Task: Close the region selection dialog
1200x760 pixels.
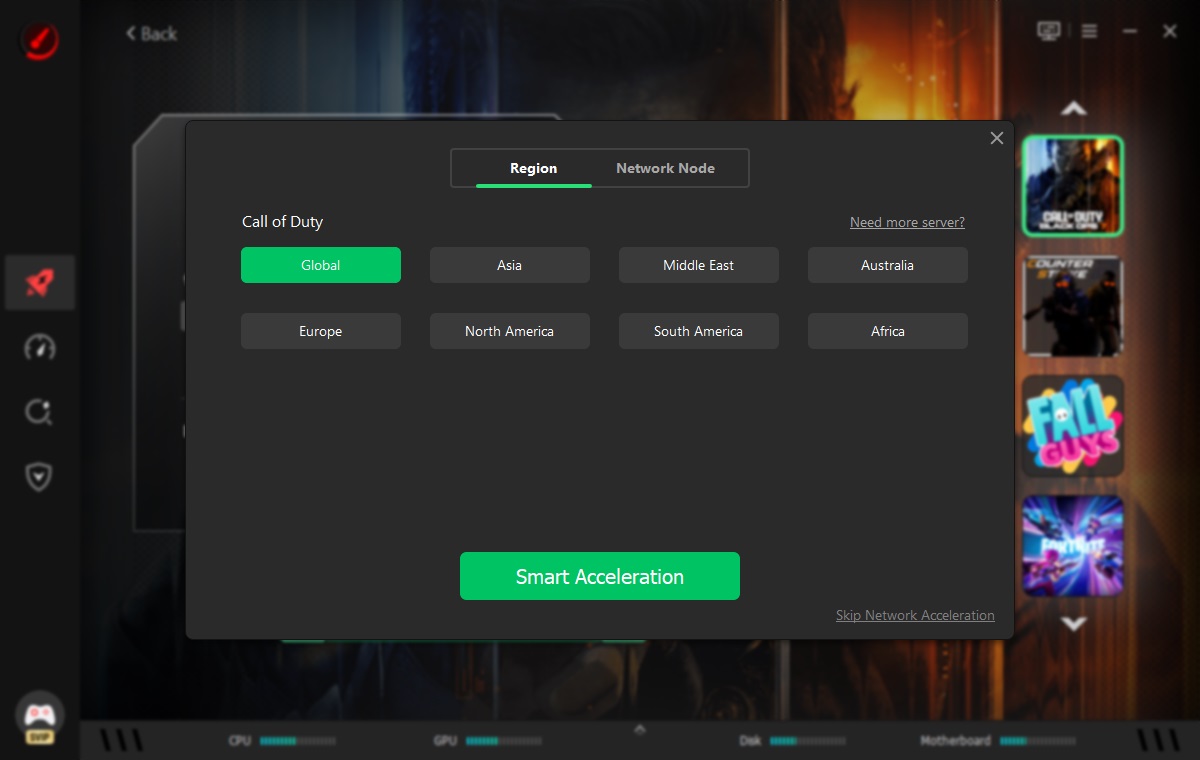Action: 996,138
